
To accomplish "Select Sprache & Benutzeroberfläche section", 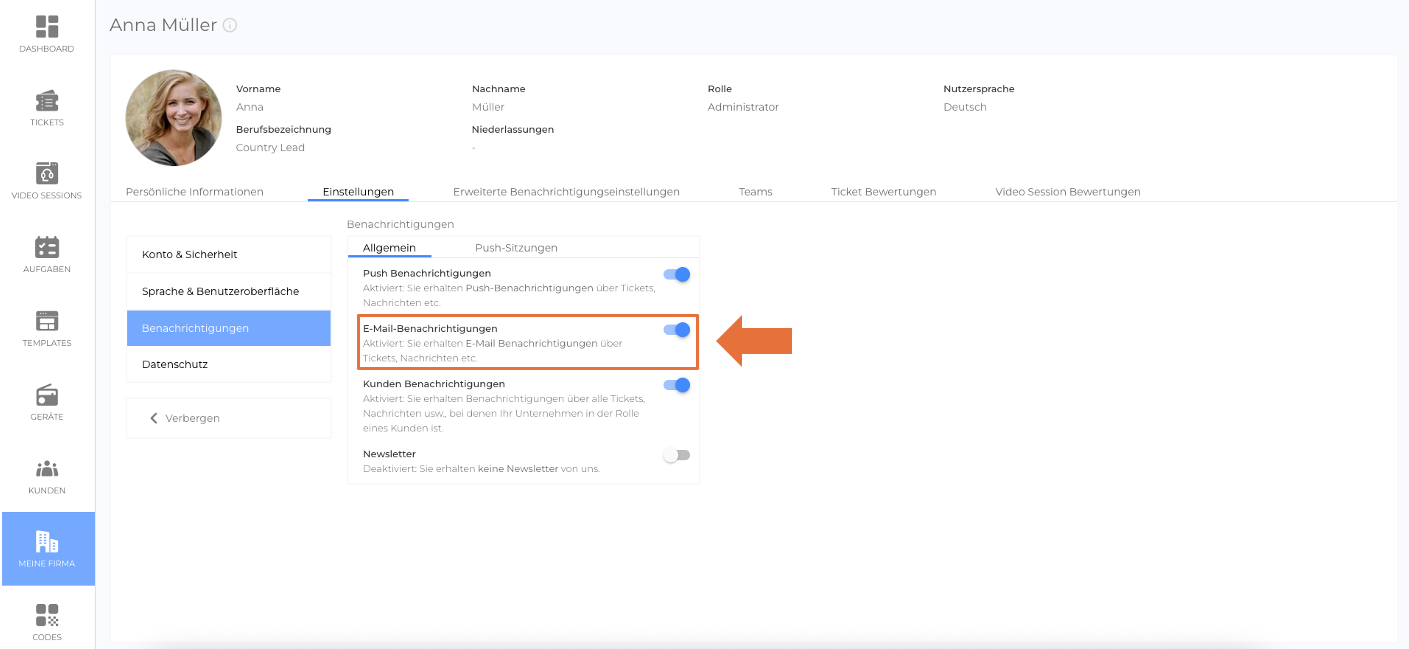I will click(x=228, y=291).
